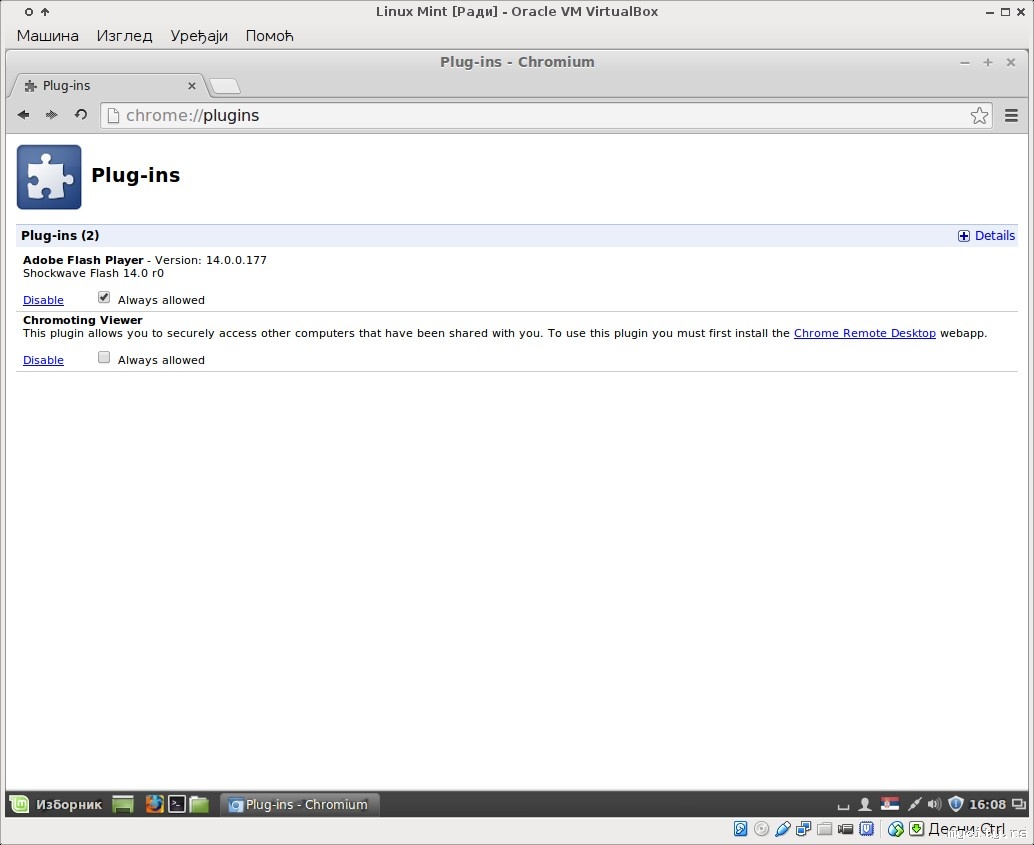Disable the Chromoting Viewer plug-in
The height and width of the screenshot is (845, 1034).
click(44, 360)
